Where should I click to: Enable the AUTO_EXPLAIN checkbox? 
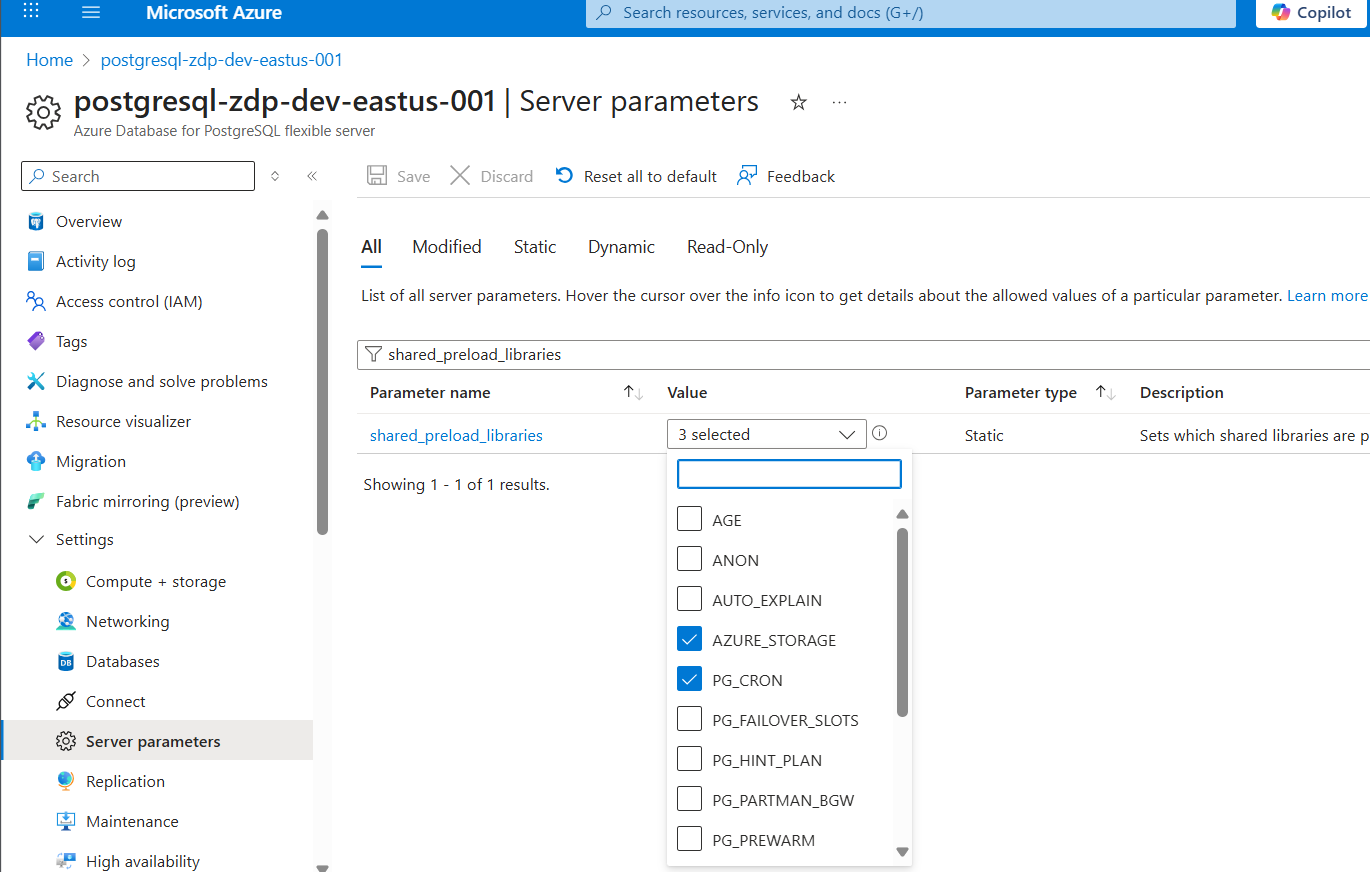689,598
